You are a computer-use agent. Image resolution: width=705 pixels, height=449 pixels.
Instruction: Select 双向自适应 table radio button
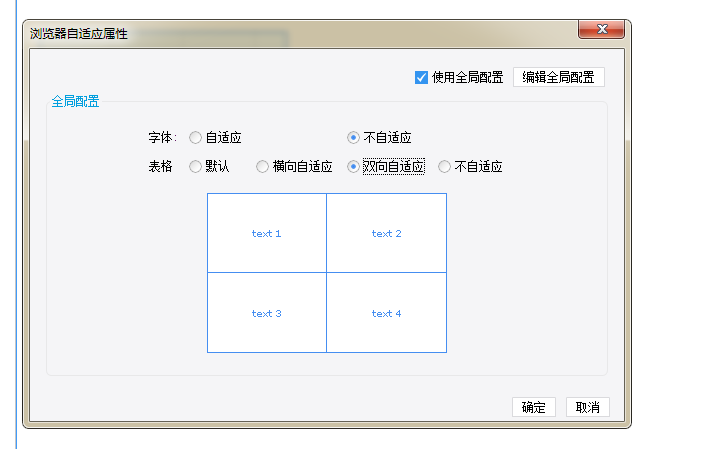click(x=353, y=167)
